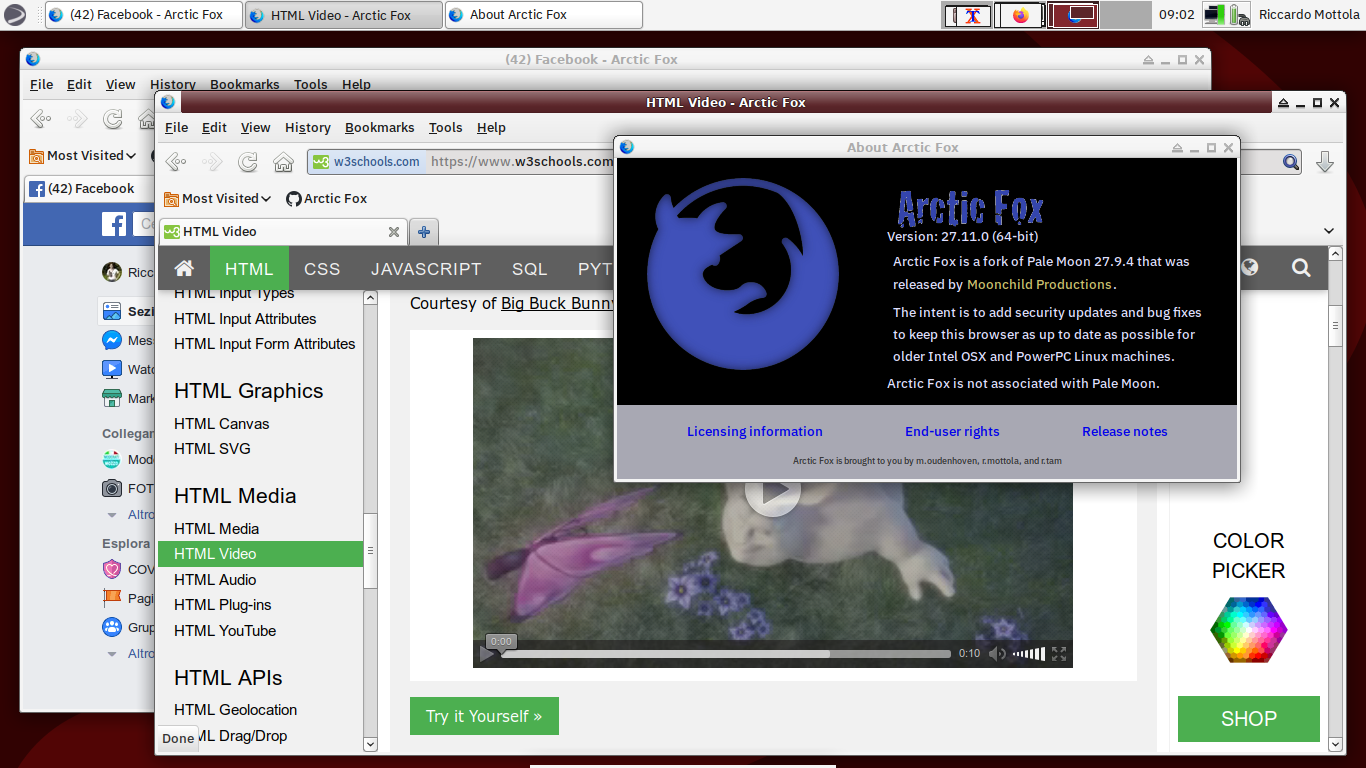
Task: Open the Arctic Fox GitHub bookmark
Action: 326,198
